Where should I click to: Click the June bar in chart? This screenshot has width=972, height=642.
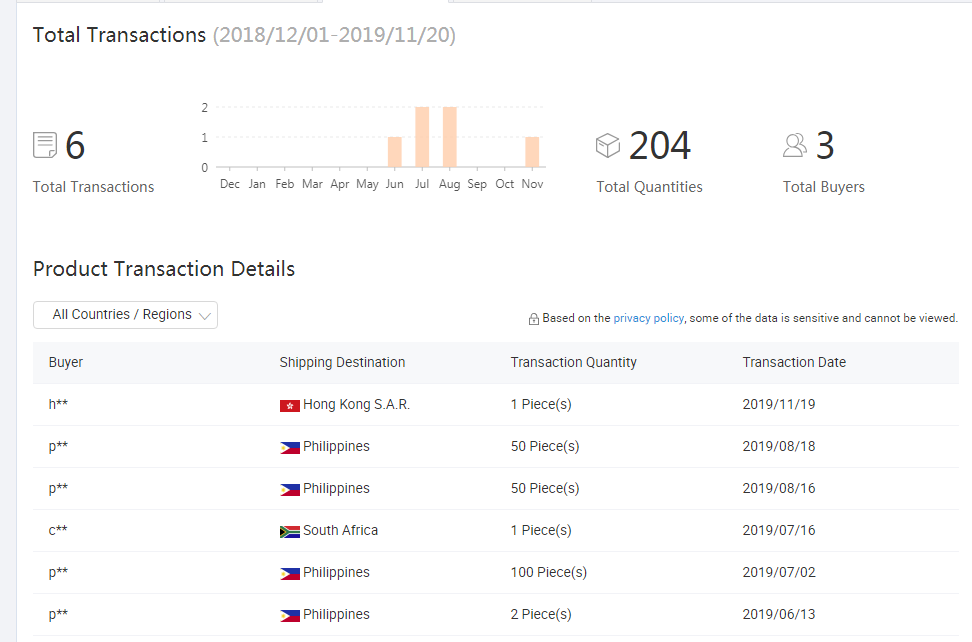(395, 152)
